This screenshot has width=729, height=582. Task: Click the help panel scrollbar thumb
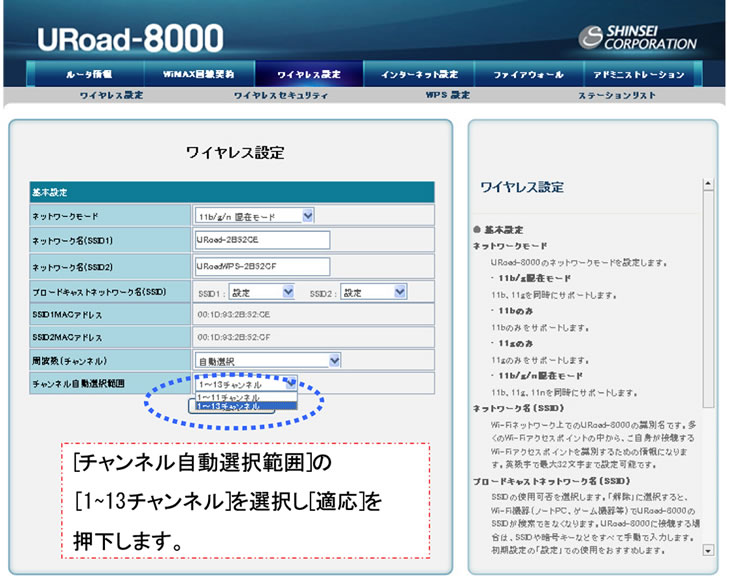[x=708, y=298]
